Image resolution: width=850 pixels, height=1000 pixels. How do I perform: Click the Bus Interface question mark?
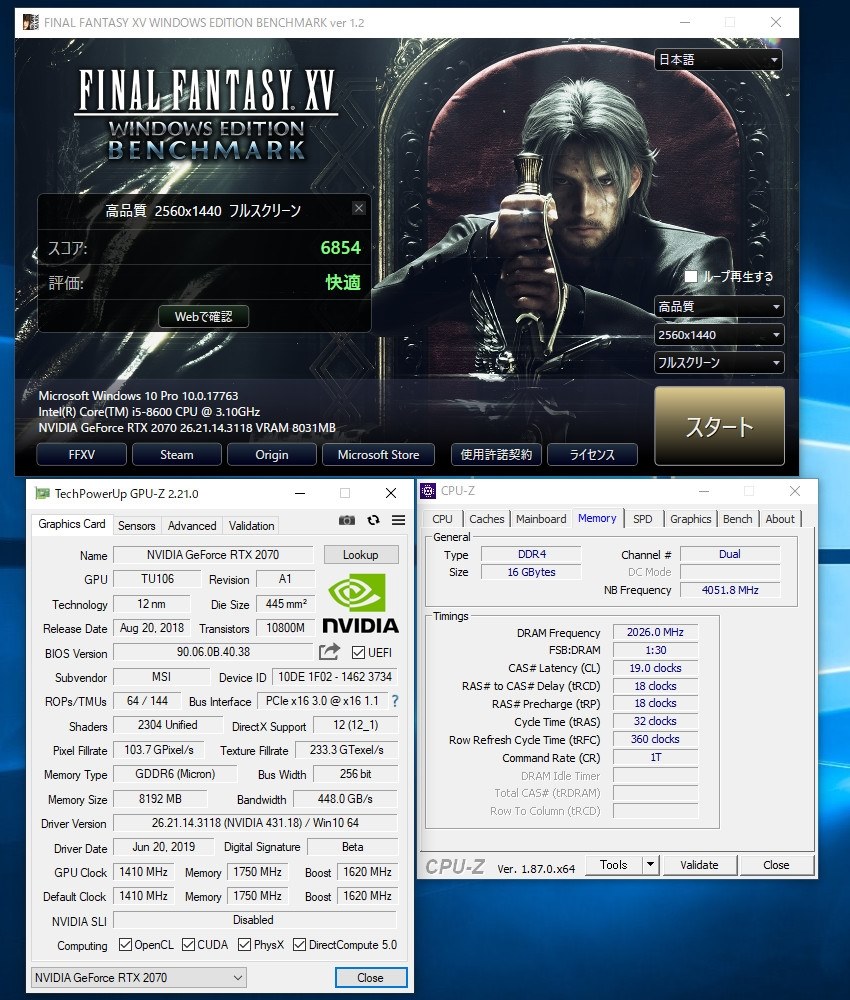pos(395,701)
